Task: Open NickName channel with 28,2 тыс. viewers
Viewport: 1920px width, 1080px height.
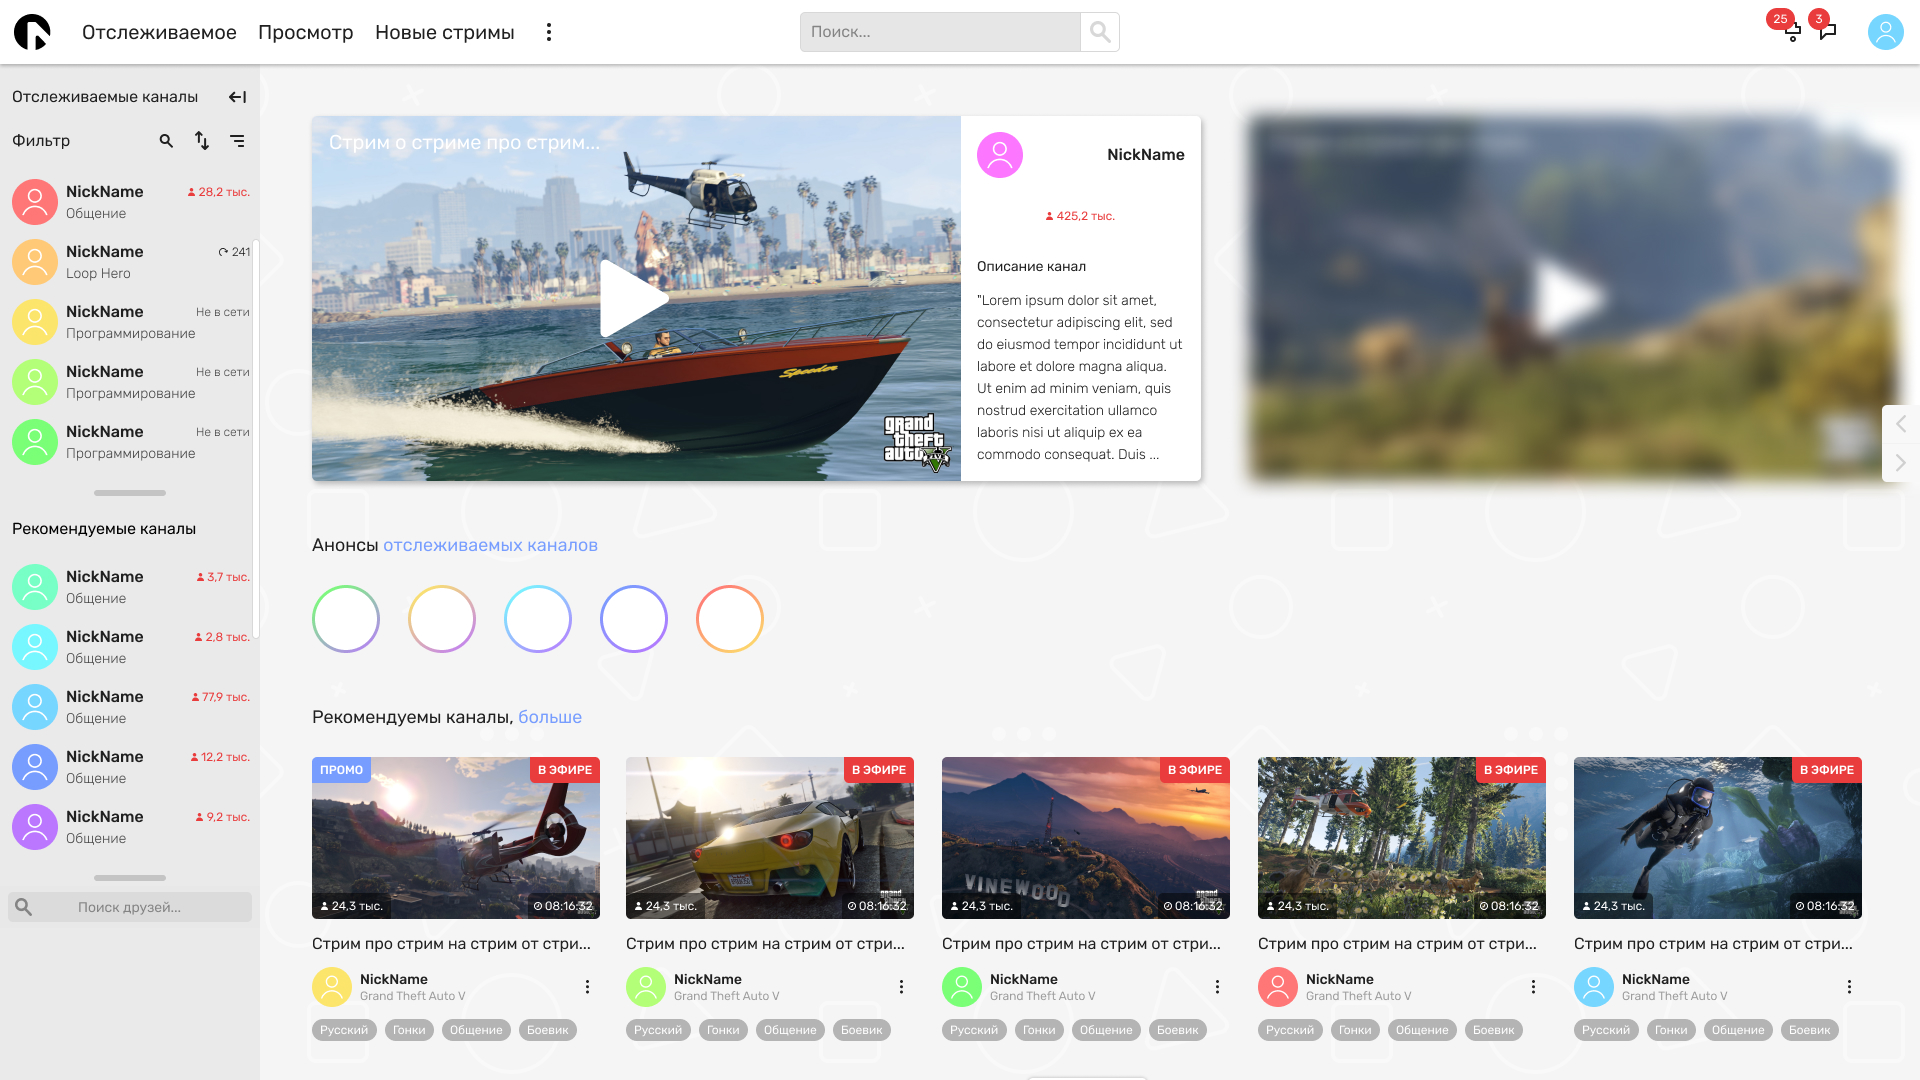Action: (130, 202)
